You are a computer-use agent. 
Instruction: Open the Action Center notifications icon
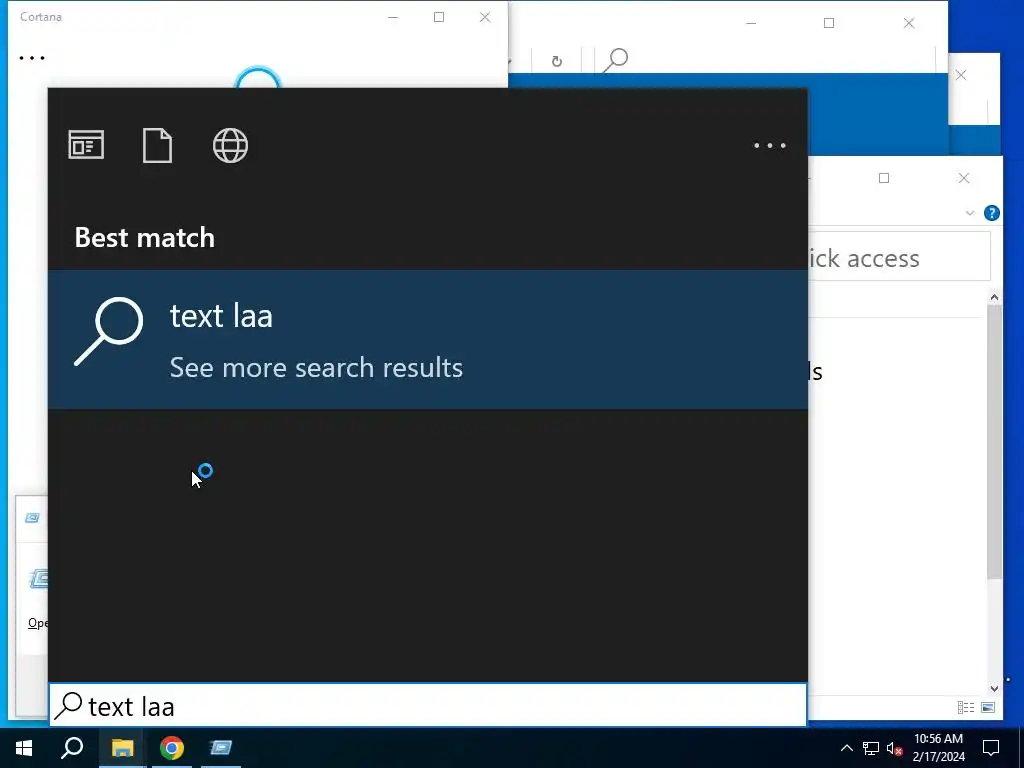pyautogui.click(x=991, y=748)
